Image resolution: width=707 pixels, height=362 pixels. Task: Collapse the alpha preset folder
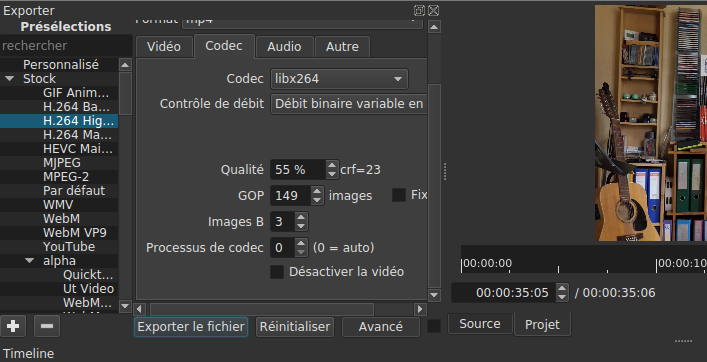coord(29,261)
